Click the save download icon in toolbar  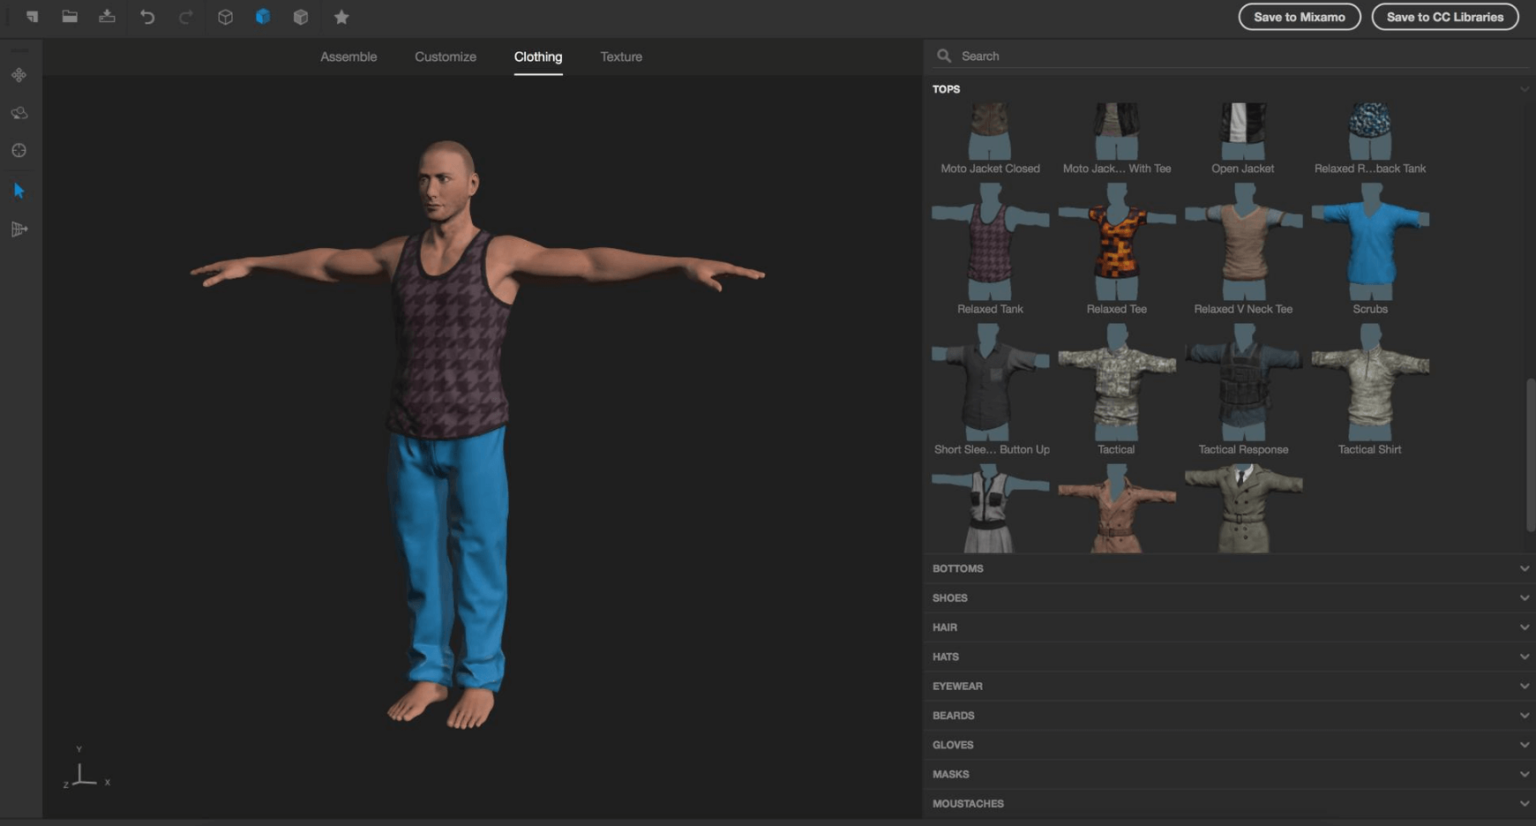107,17
